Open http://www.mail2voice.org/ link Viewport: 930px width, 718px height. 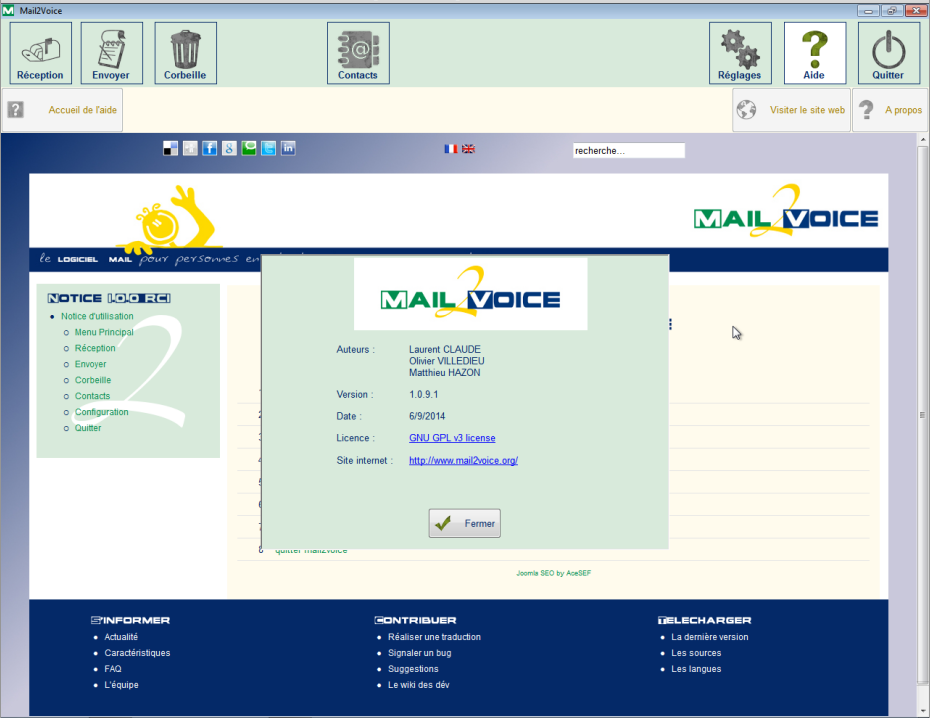(463, 461)
